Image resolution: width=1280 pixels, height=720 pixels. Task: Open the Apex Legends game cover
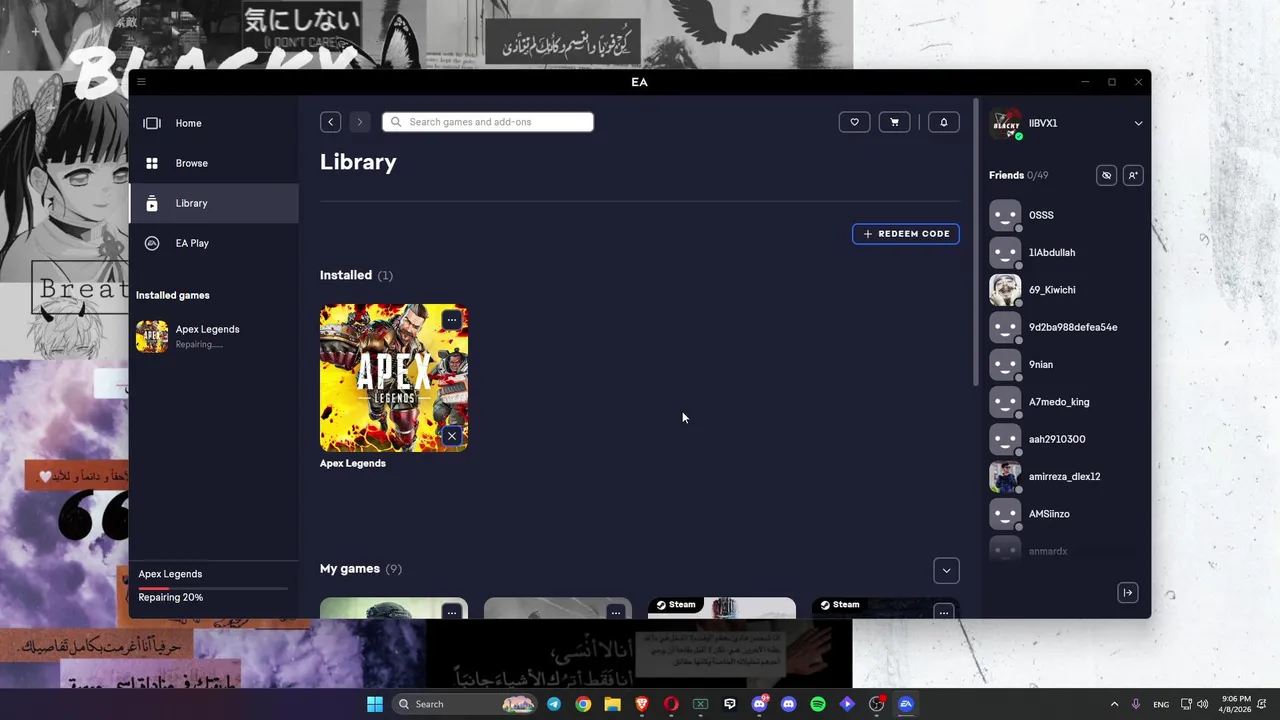(394, 378)
